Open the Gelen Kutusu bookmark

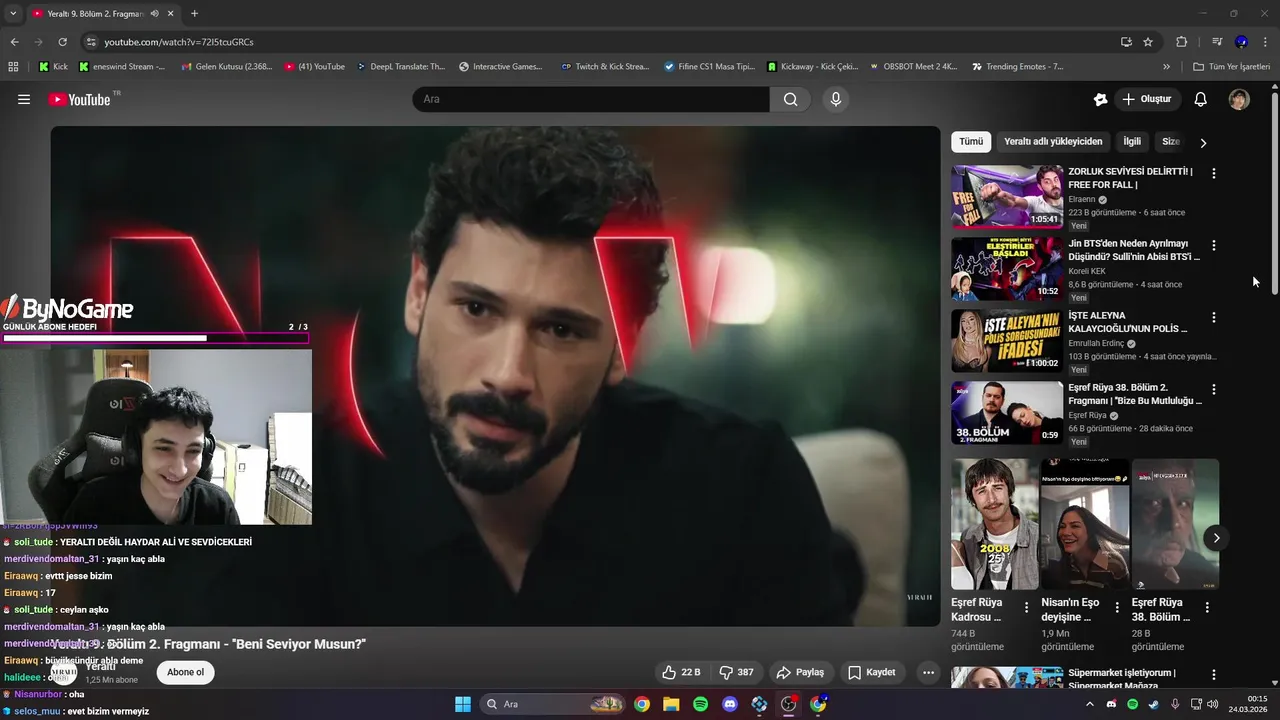click(x=227, y=67)
